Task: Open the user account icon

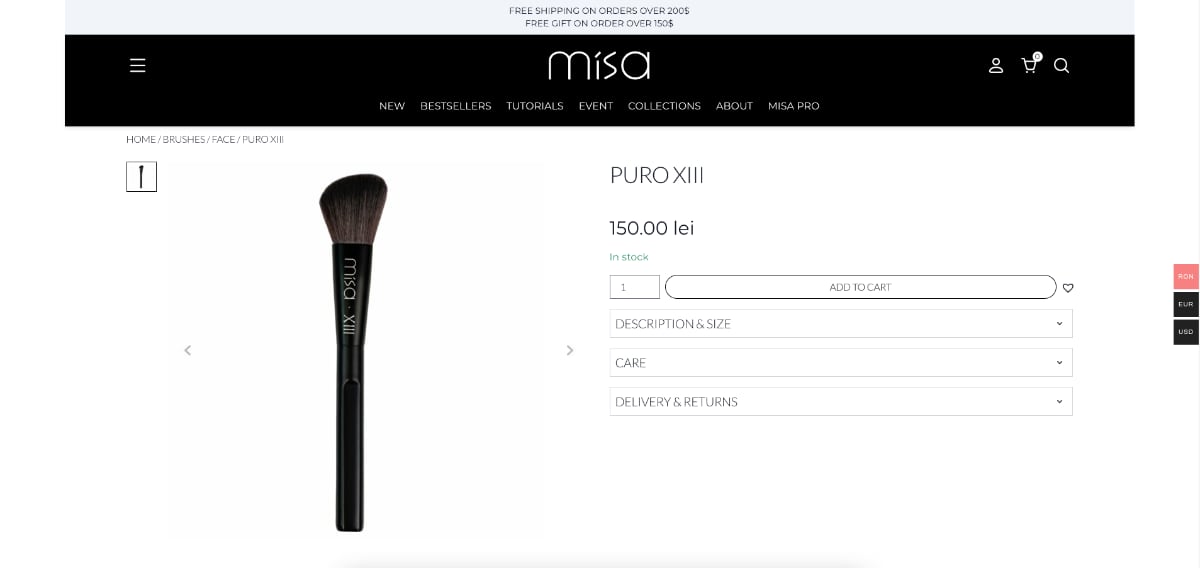Action: (996, 65)
